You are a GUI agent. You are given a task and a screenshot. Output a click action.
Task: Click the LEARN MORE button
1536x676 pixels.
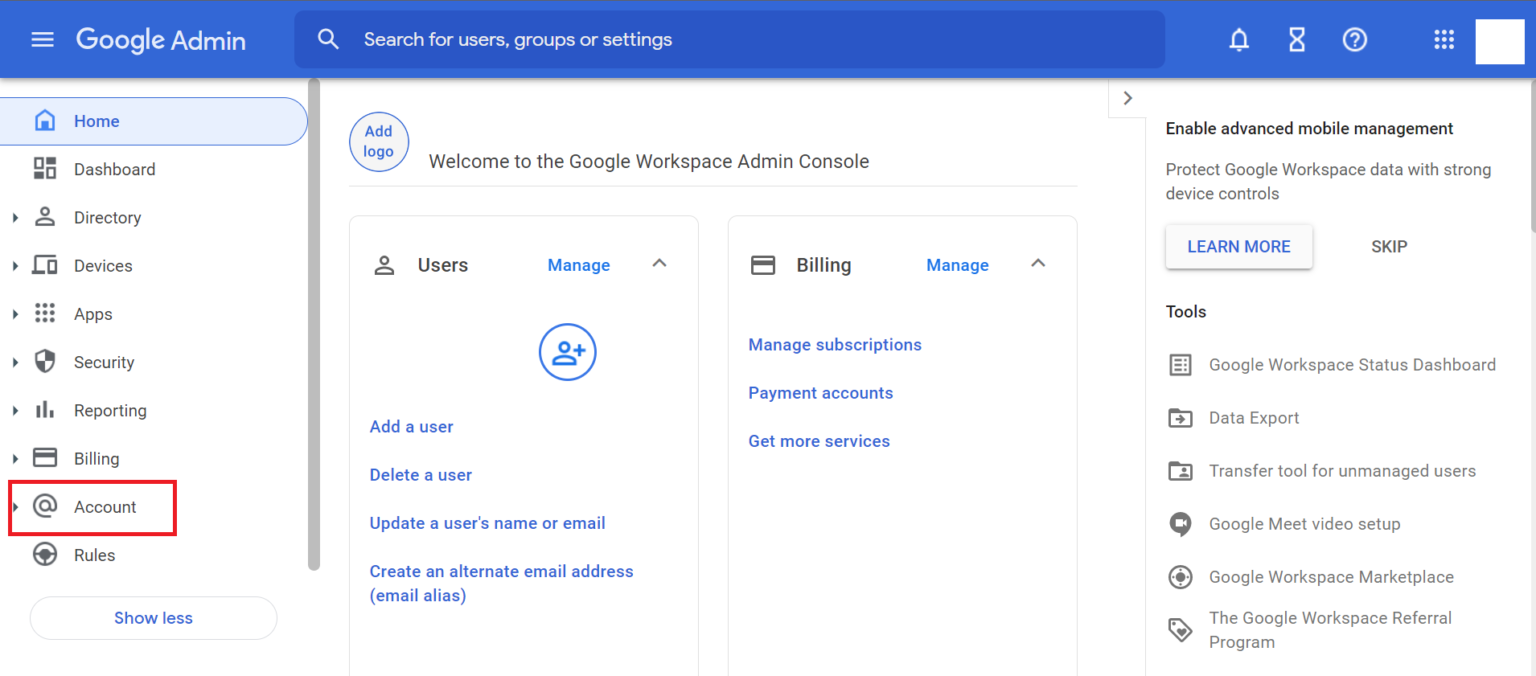(x=1238, y=246)
